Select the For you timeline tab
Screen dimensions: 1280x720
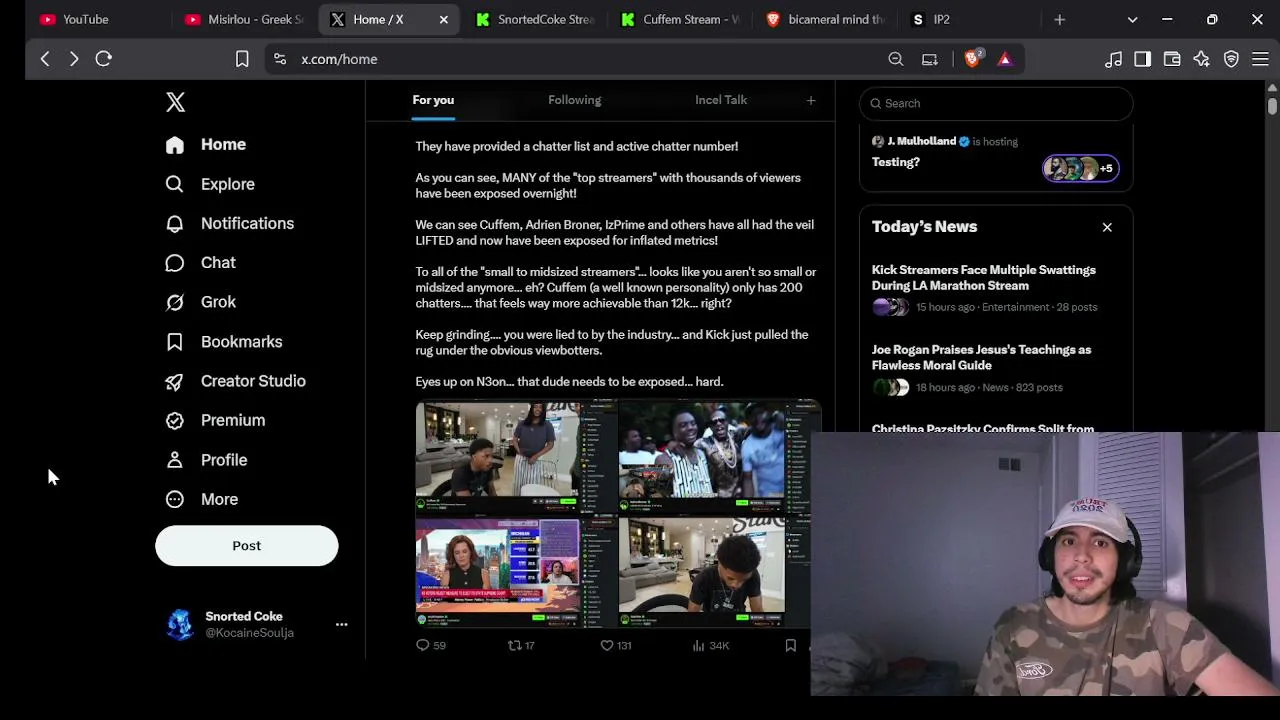point(433,100)
